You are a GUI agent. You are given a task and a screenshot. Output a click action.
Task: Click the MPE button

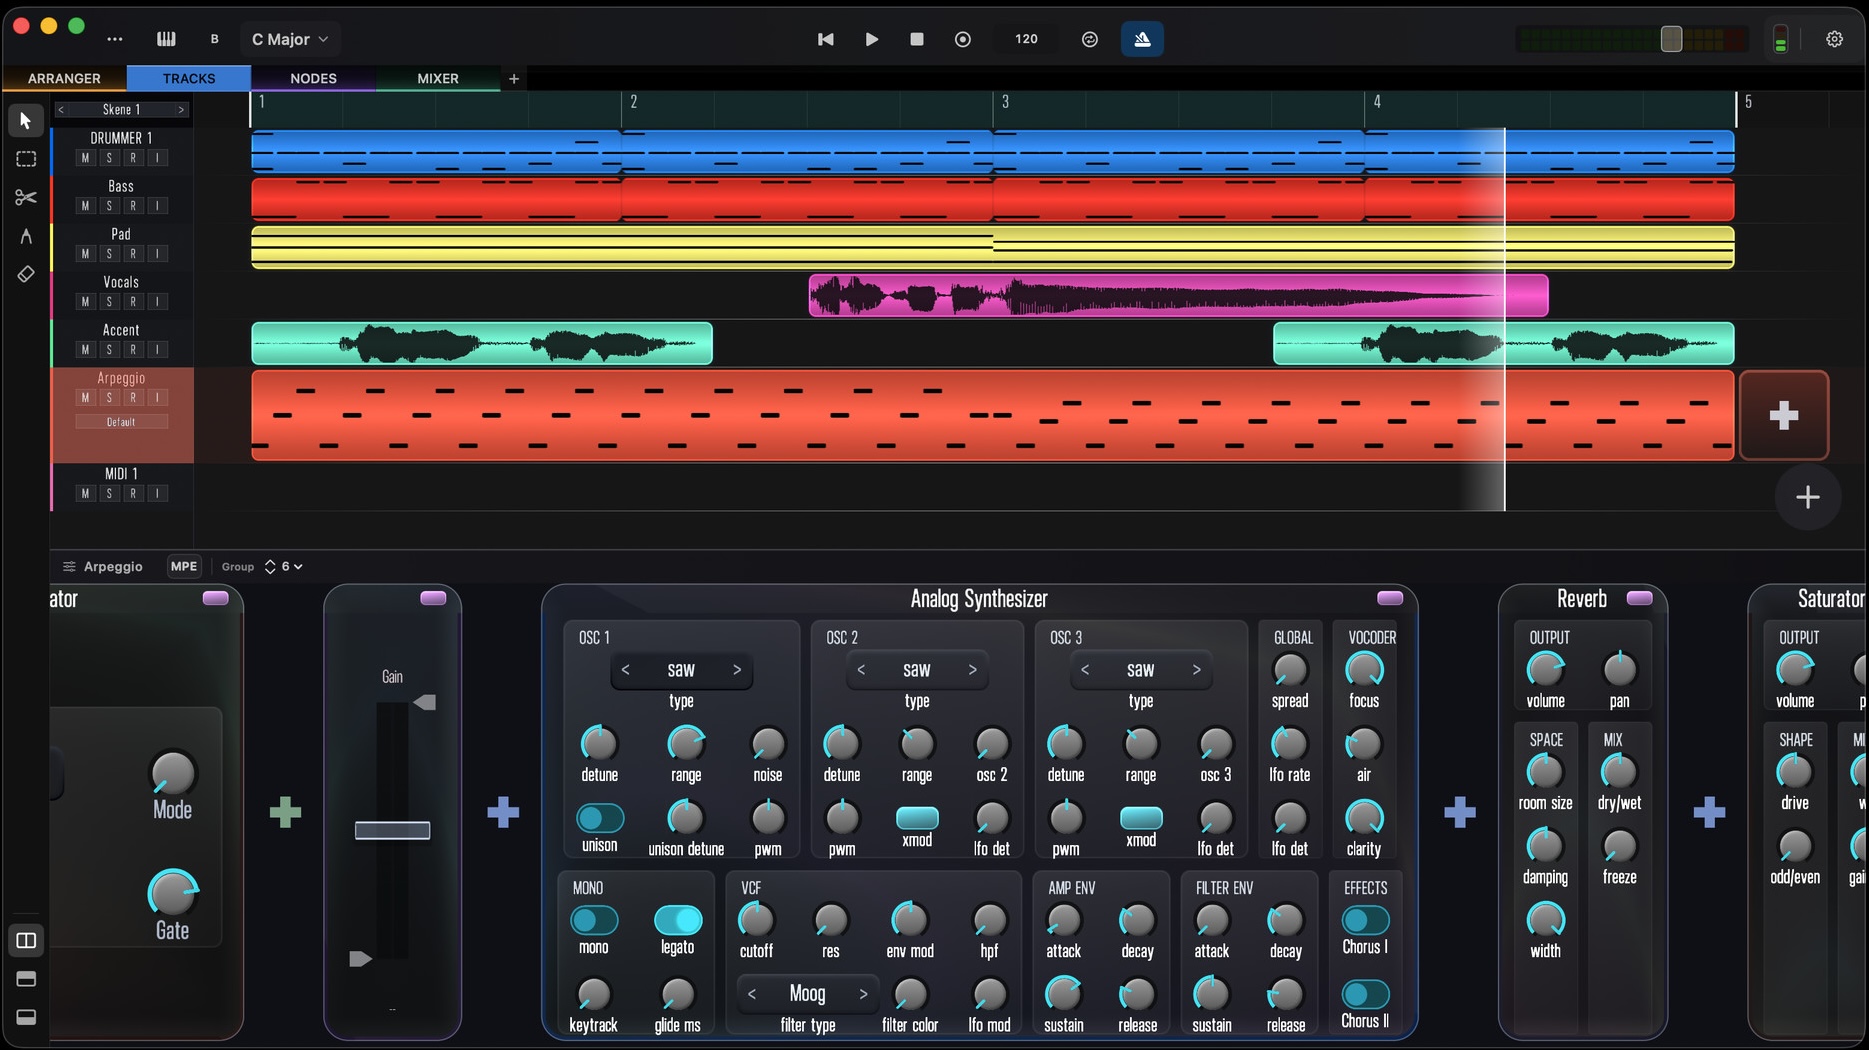click(184, 567)
